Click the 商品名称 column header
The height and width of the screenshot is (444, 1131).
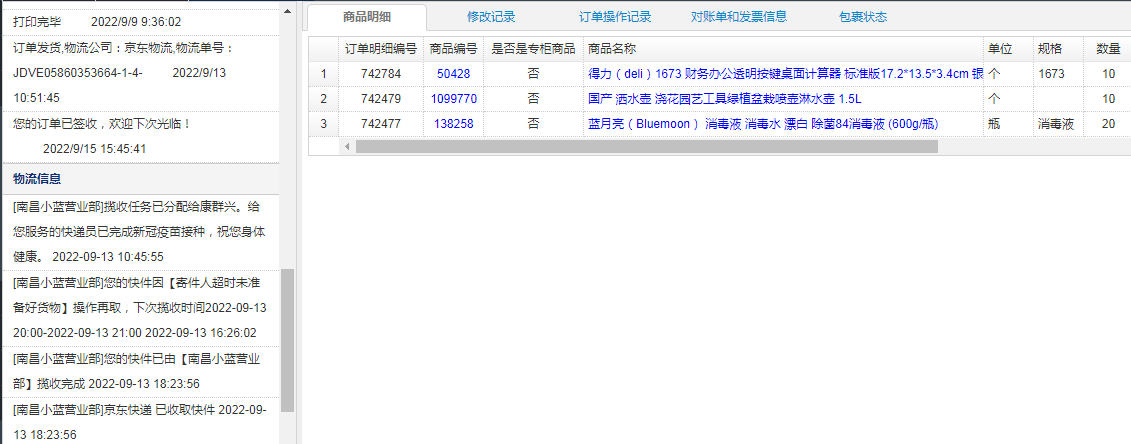[783, 49]
